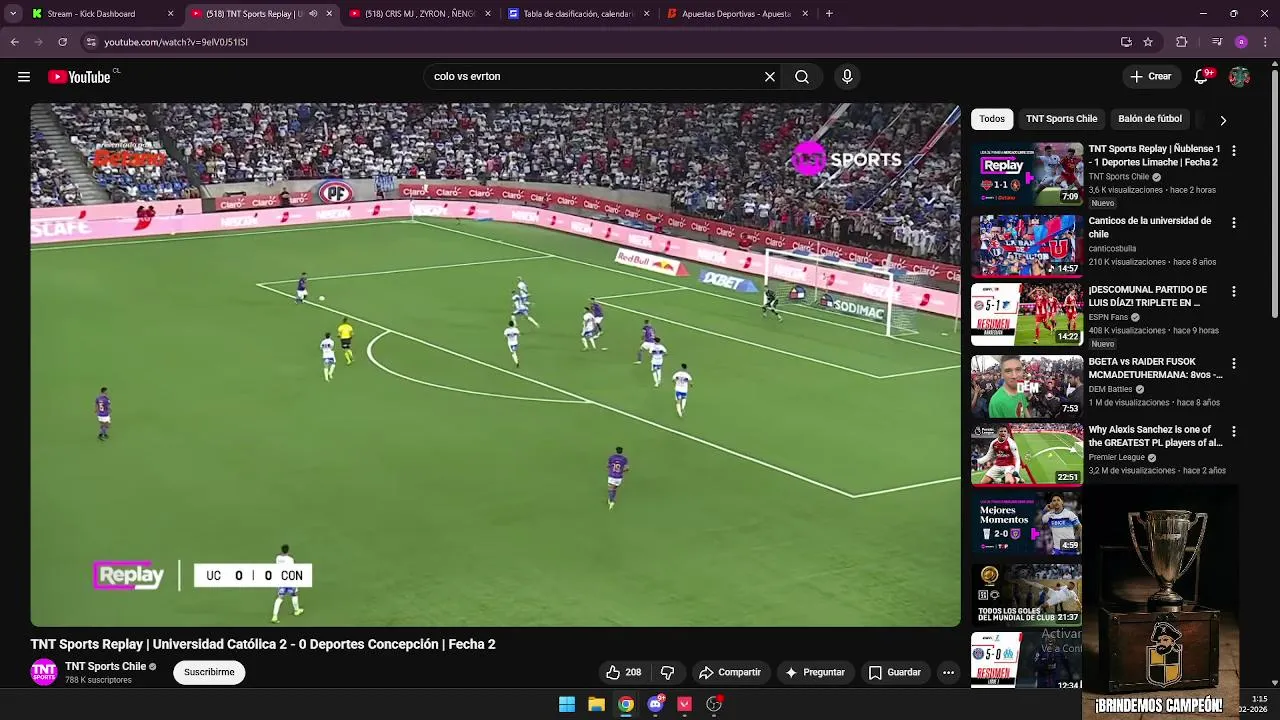Select the TNT Sports Chile filter chip
The width and height of the screenshot is (1280, 720).
pos(1061,119)
